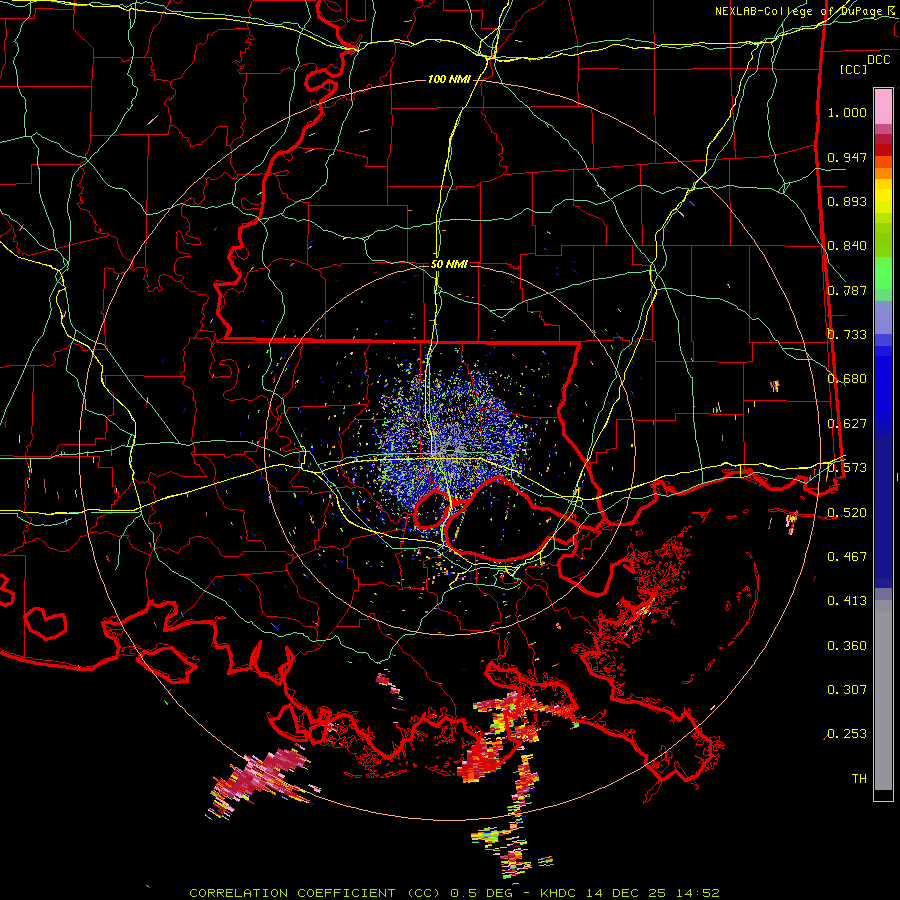The height and width of the screenshot is (900, 900).
Task: Pick the bright green color band on scale
Action: [x=883, y=273]
